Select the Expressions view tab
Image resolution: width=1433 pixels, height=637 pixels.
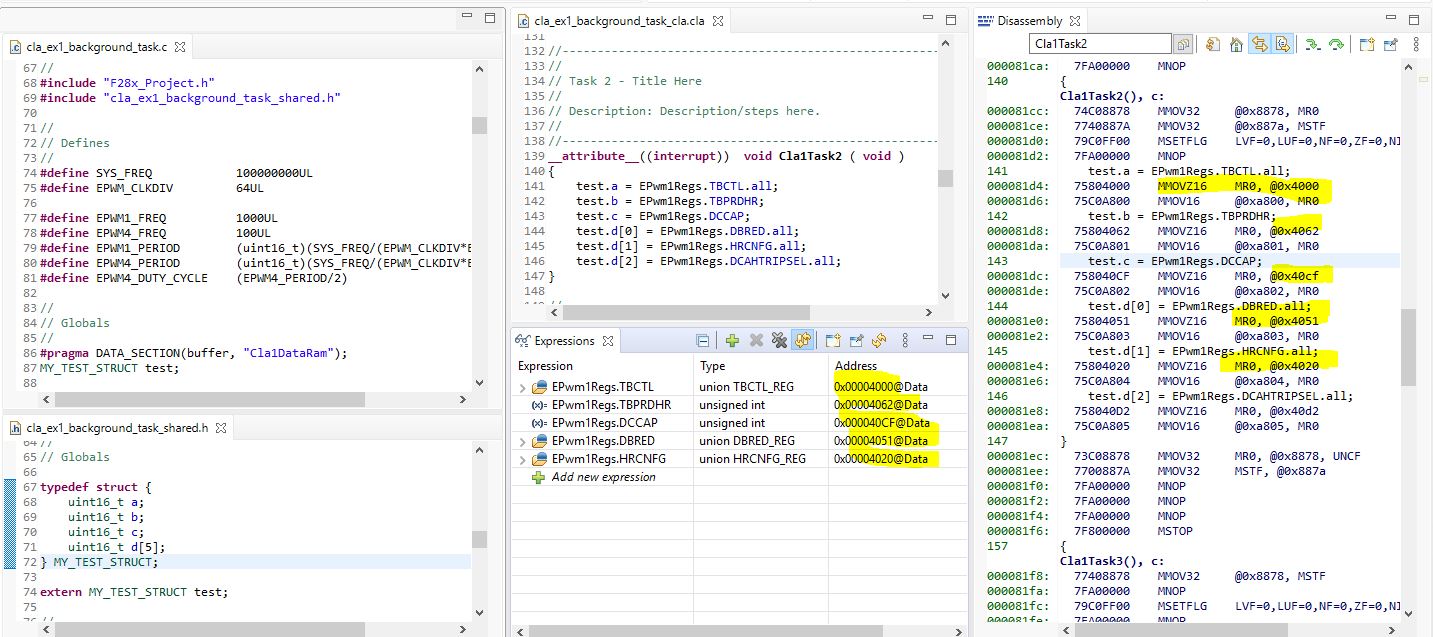(x=564, y=341)
